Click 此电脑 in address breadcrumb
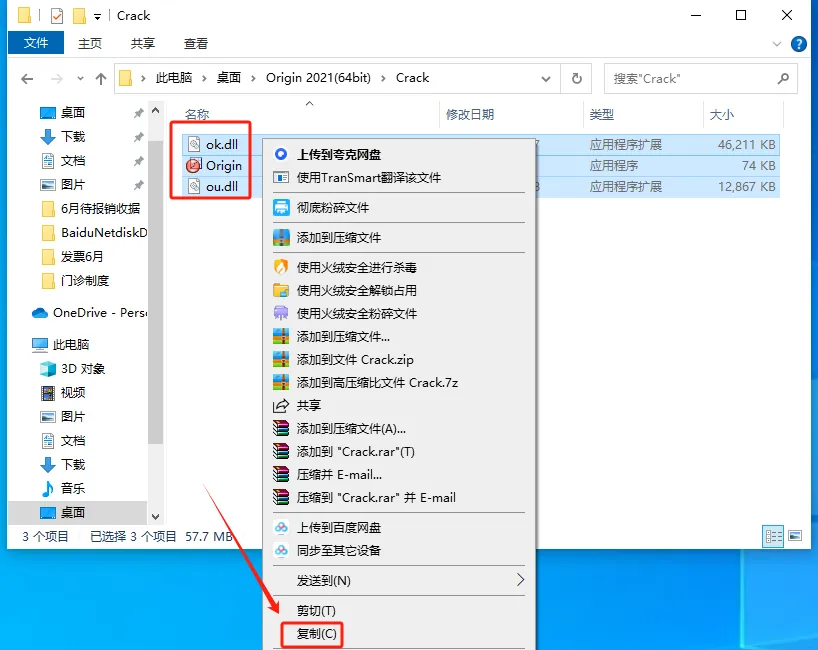 point(174,78)
